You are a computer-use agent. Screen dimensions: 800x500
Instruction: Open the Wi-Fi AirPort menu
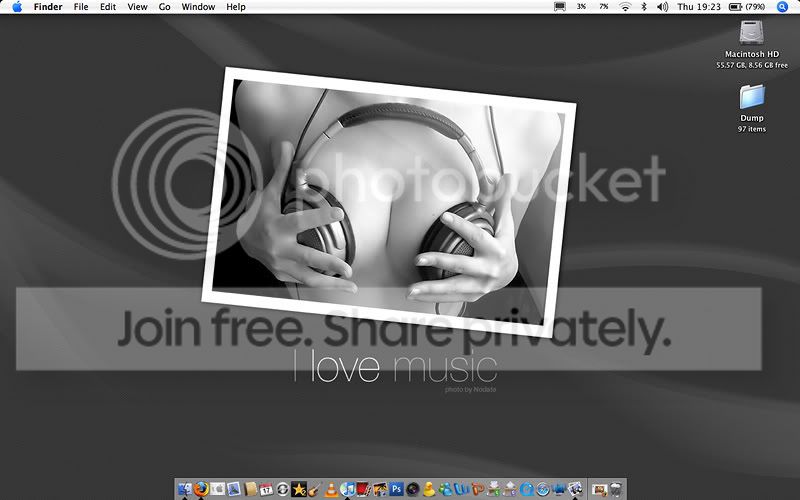[625, 7]
